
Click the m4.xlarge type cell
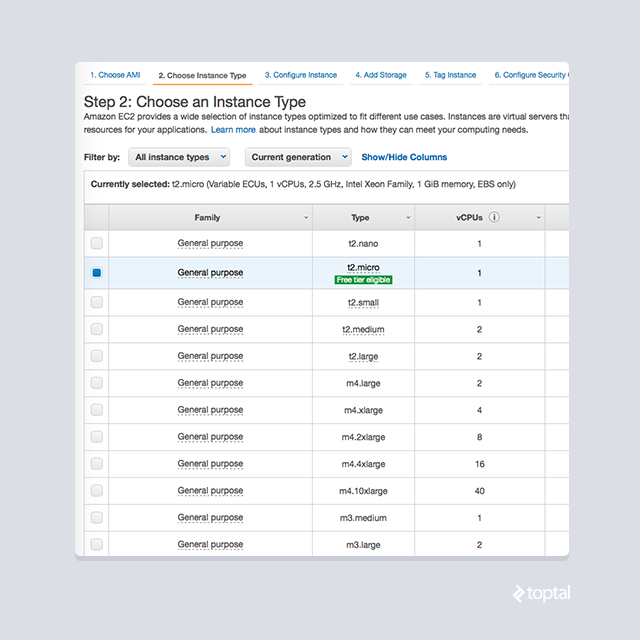363,410
